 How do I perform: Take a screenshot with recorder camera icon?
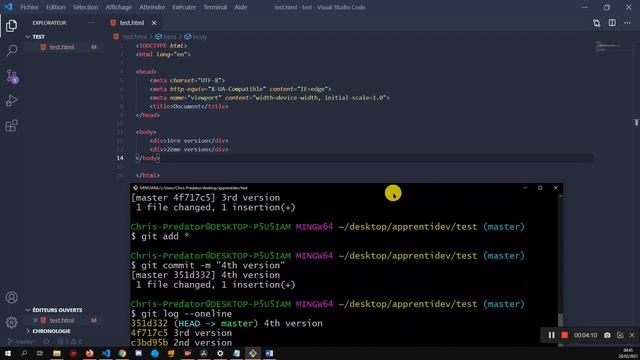point(607,335)
